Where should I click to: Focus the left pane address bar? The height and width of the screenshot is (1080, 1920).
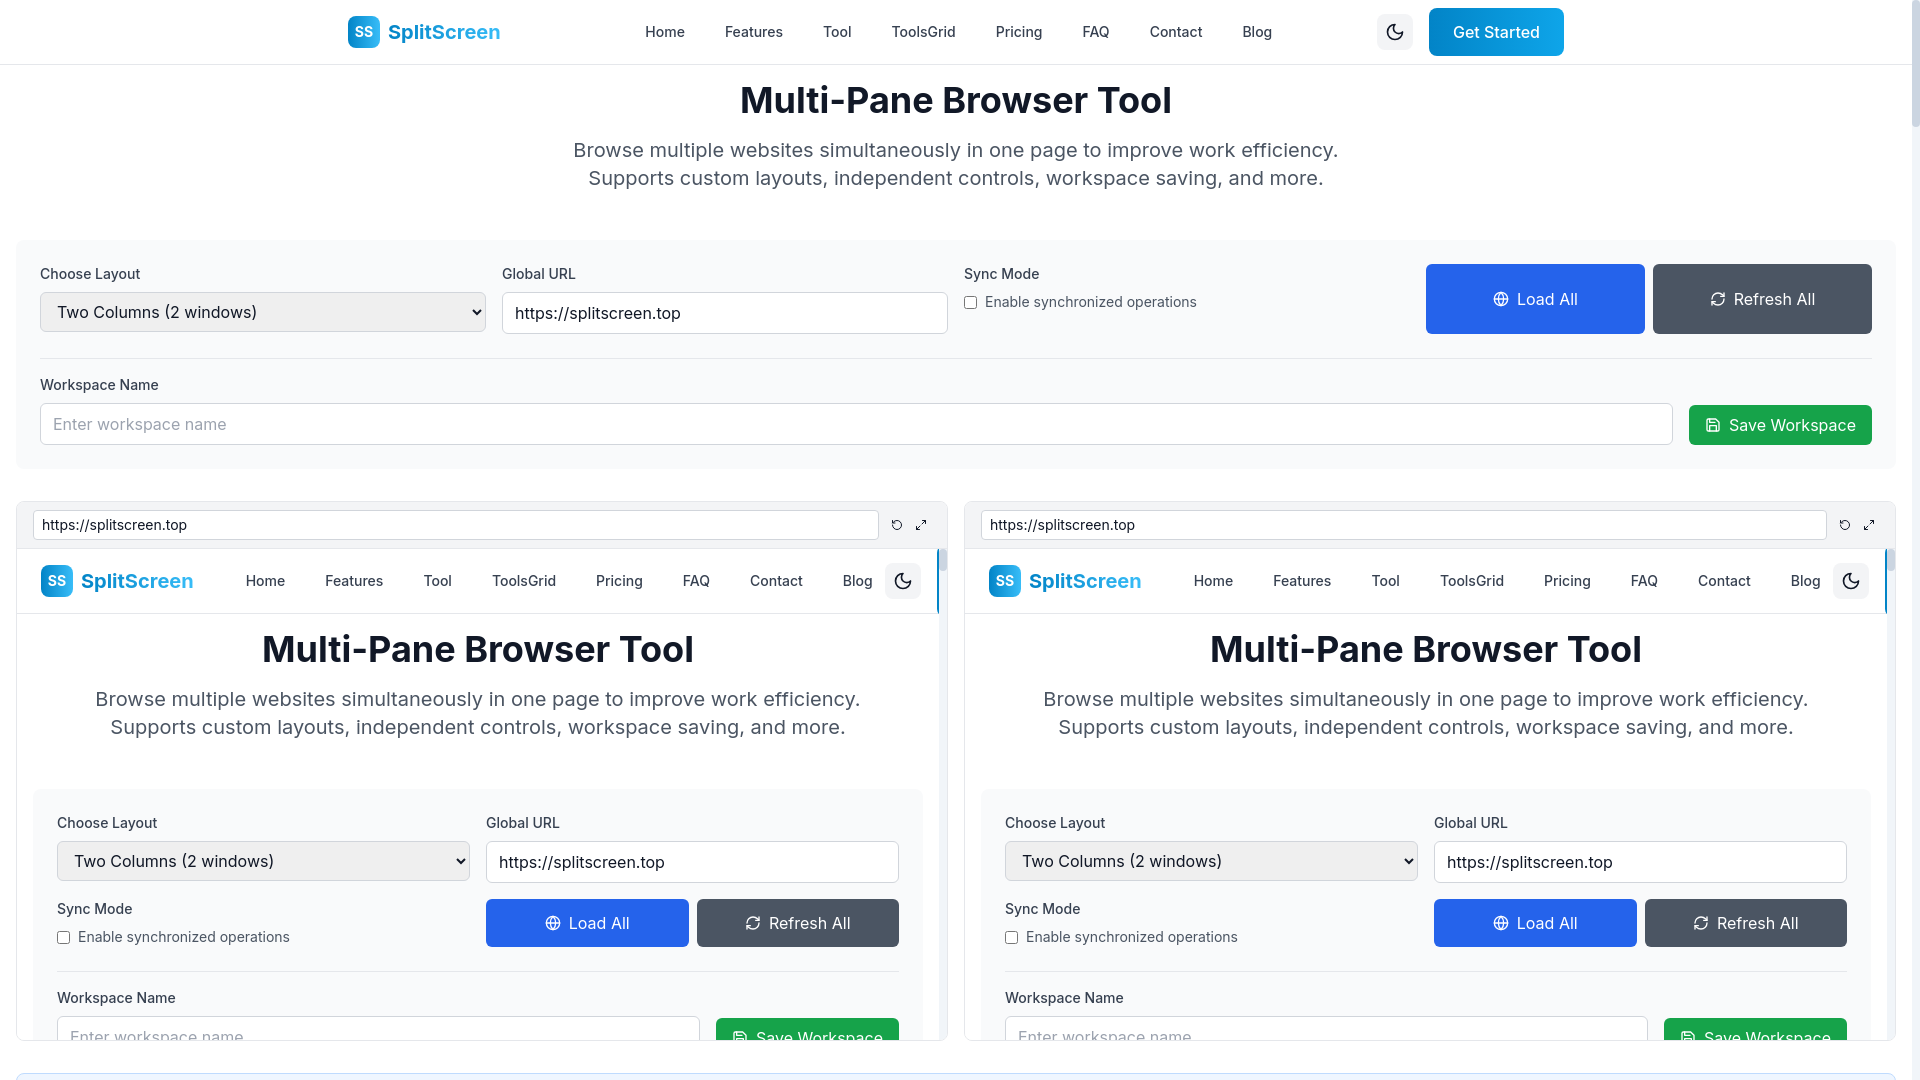456,525
